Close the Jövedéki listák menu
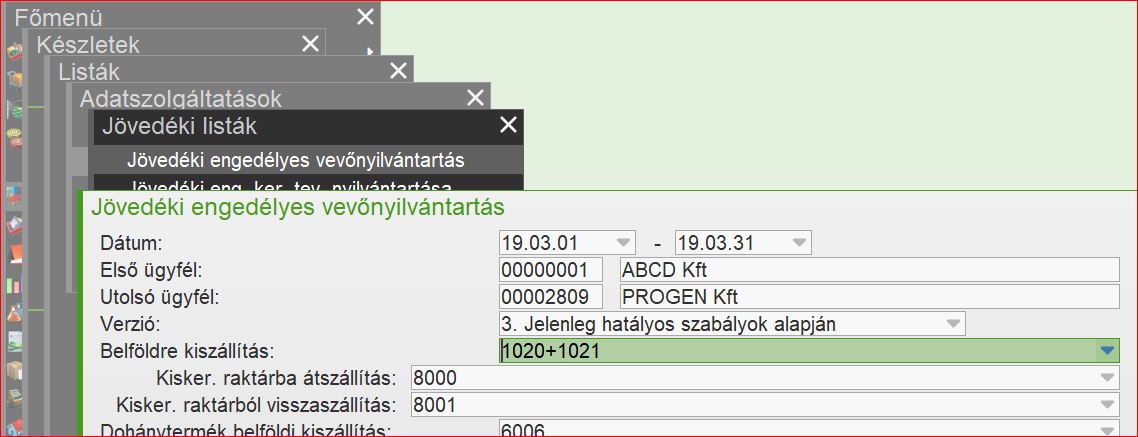This screenshot has height=437, width=1138. click(x=509, y=125)
